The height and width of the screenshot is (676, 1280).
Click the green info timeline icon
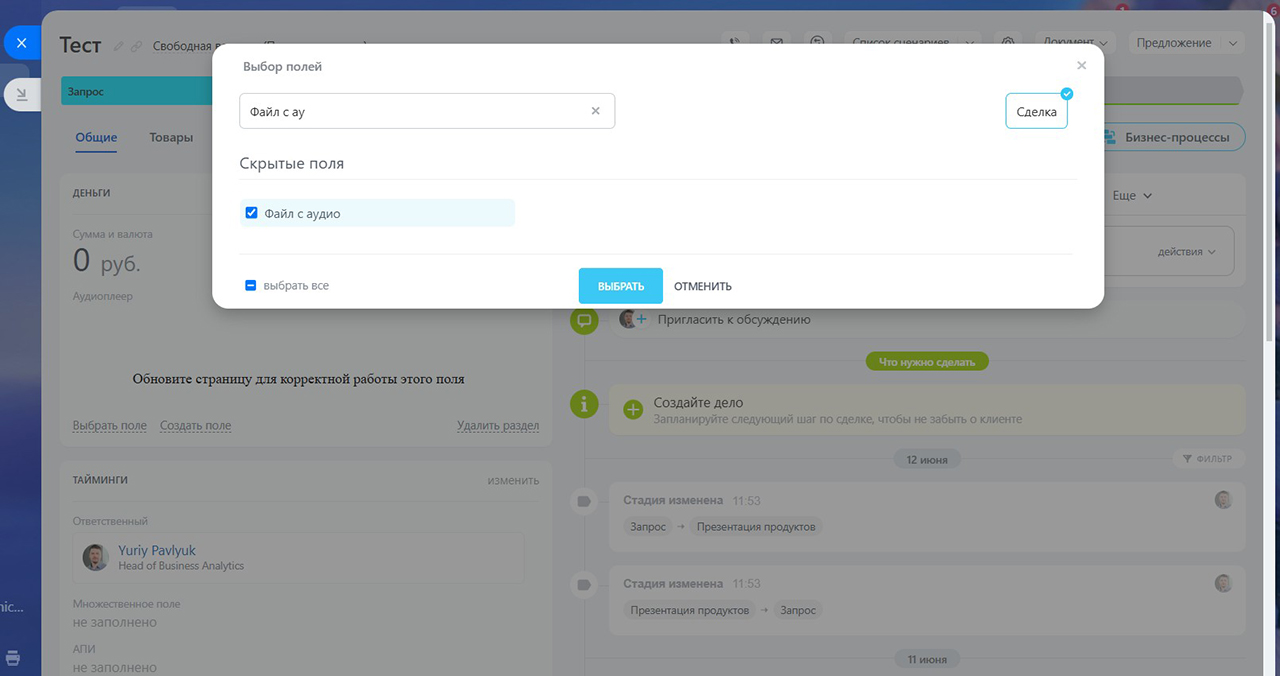point(584,404)
